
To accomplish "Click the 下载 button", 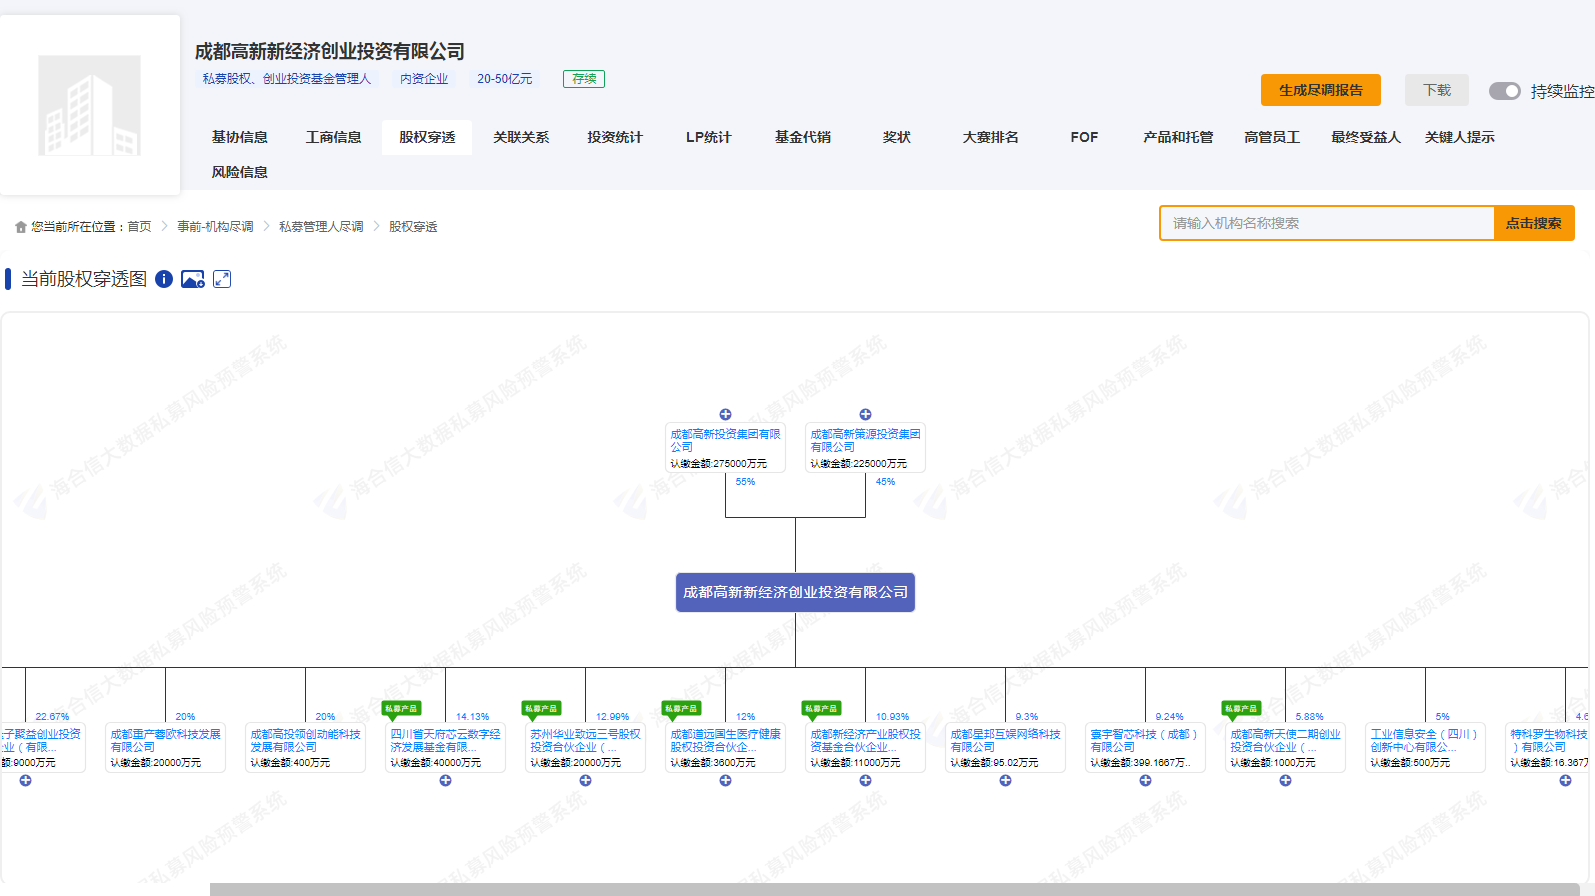I will click(1436, 90).
